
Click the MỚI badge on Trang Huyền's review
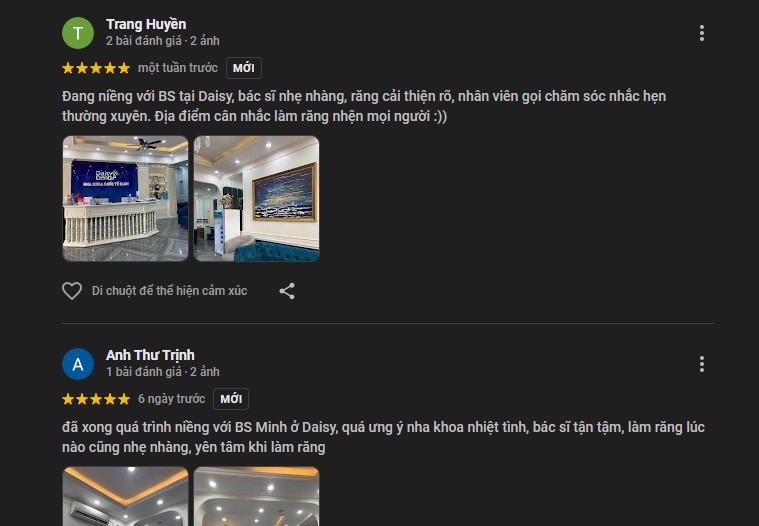(x=244, y=68)
